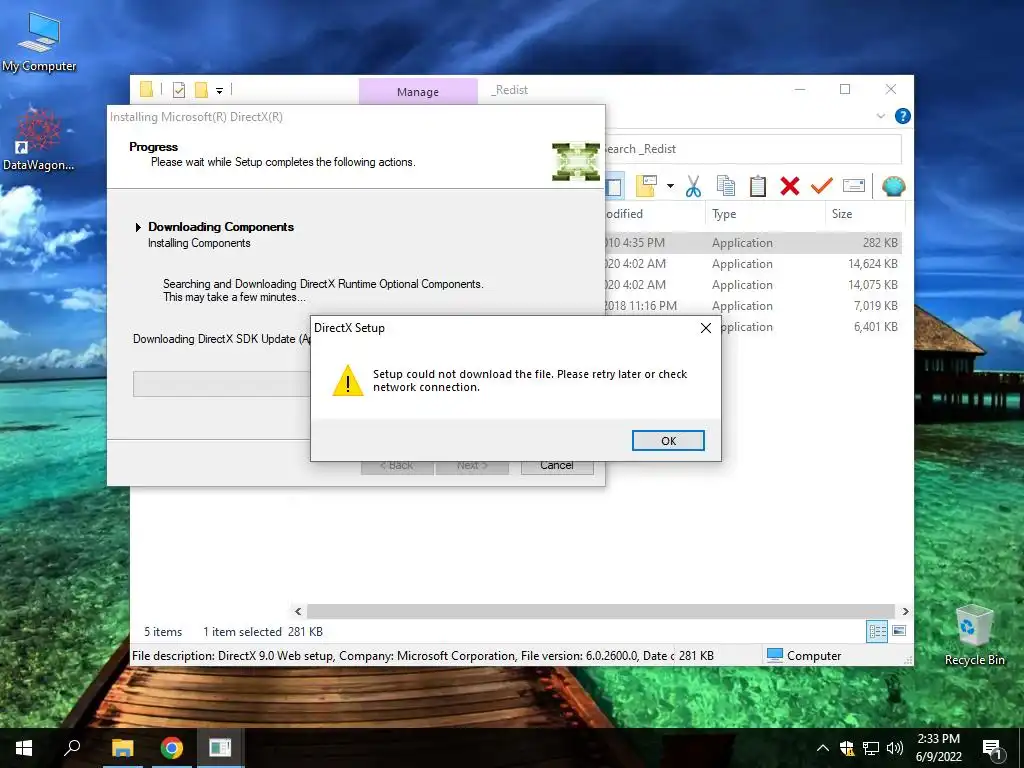The width and height of the screenshot is (1024, 768).
Task: Select the file sized 14,624 KB
Action: coord(752,264)
